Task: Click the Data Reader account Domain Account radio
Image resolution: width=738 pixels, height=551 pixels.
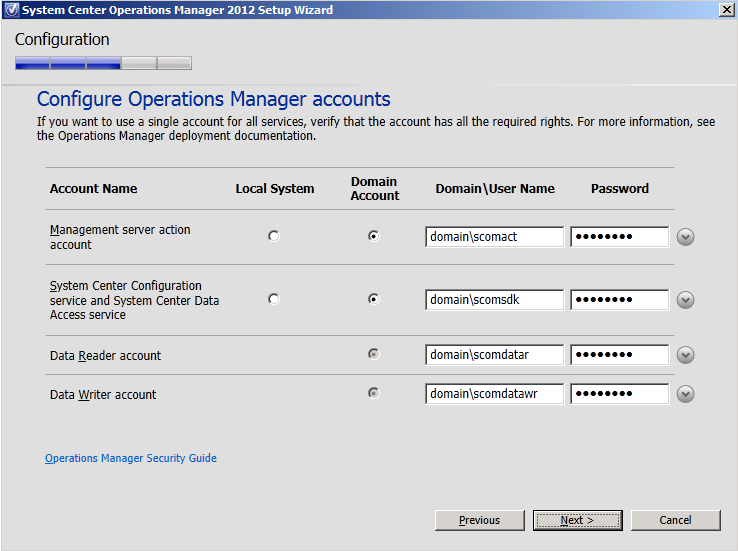Action: (374, 354)
